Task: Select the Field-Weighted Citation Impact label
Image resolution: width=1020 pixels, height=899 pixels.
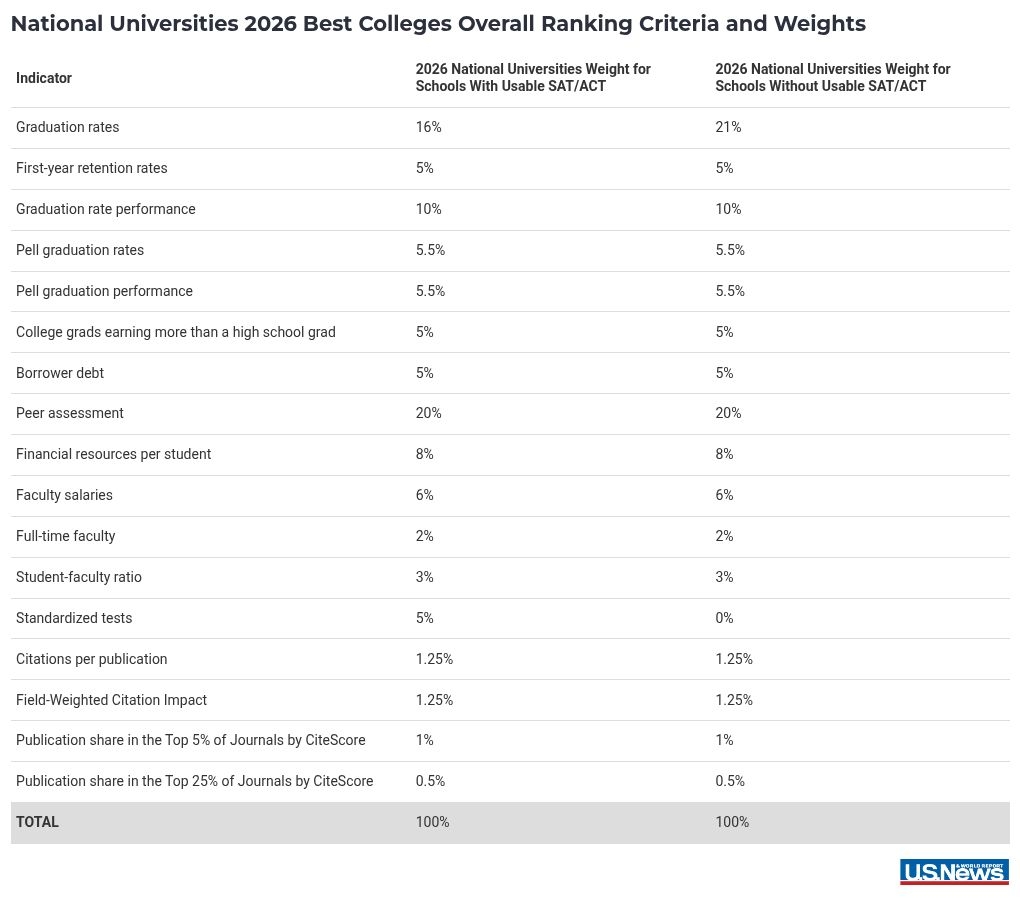Action: pos(111,700)
